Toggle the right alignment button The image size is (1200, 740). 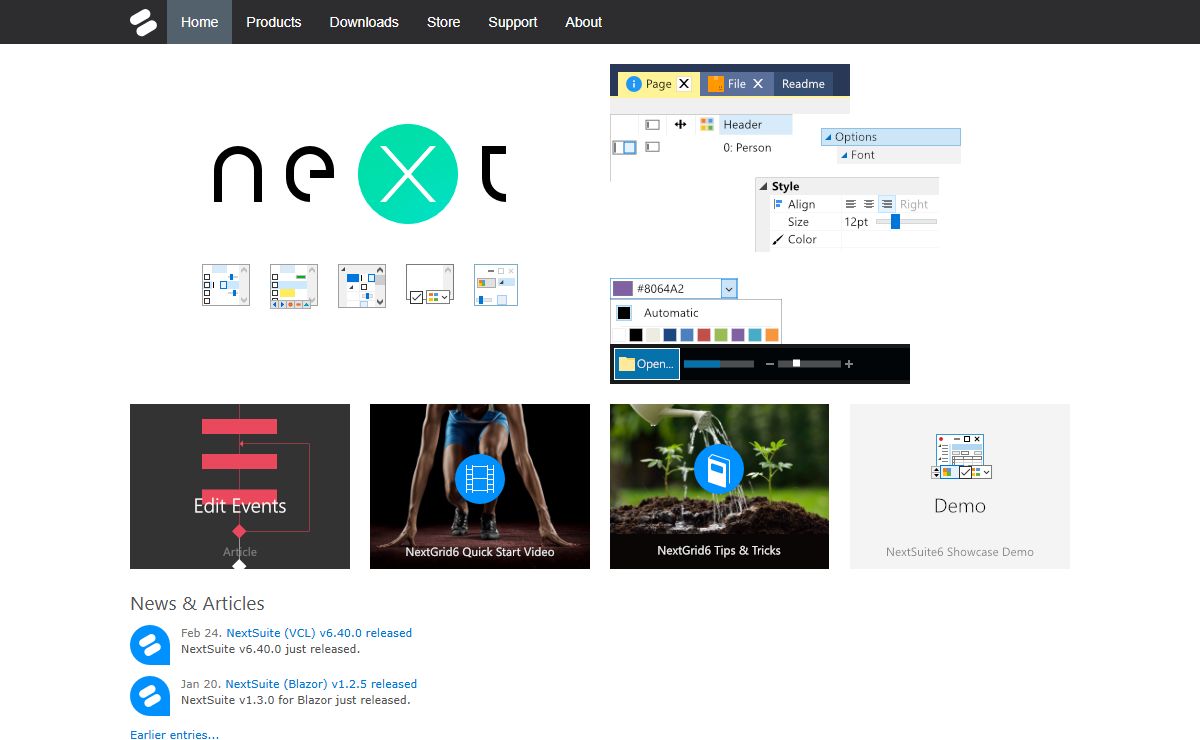[x=887, y=204]
